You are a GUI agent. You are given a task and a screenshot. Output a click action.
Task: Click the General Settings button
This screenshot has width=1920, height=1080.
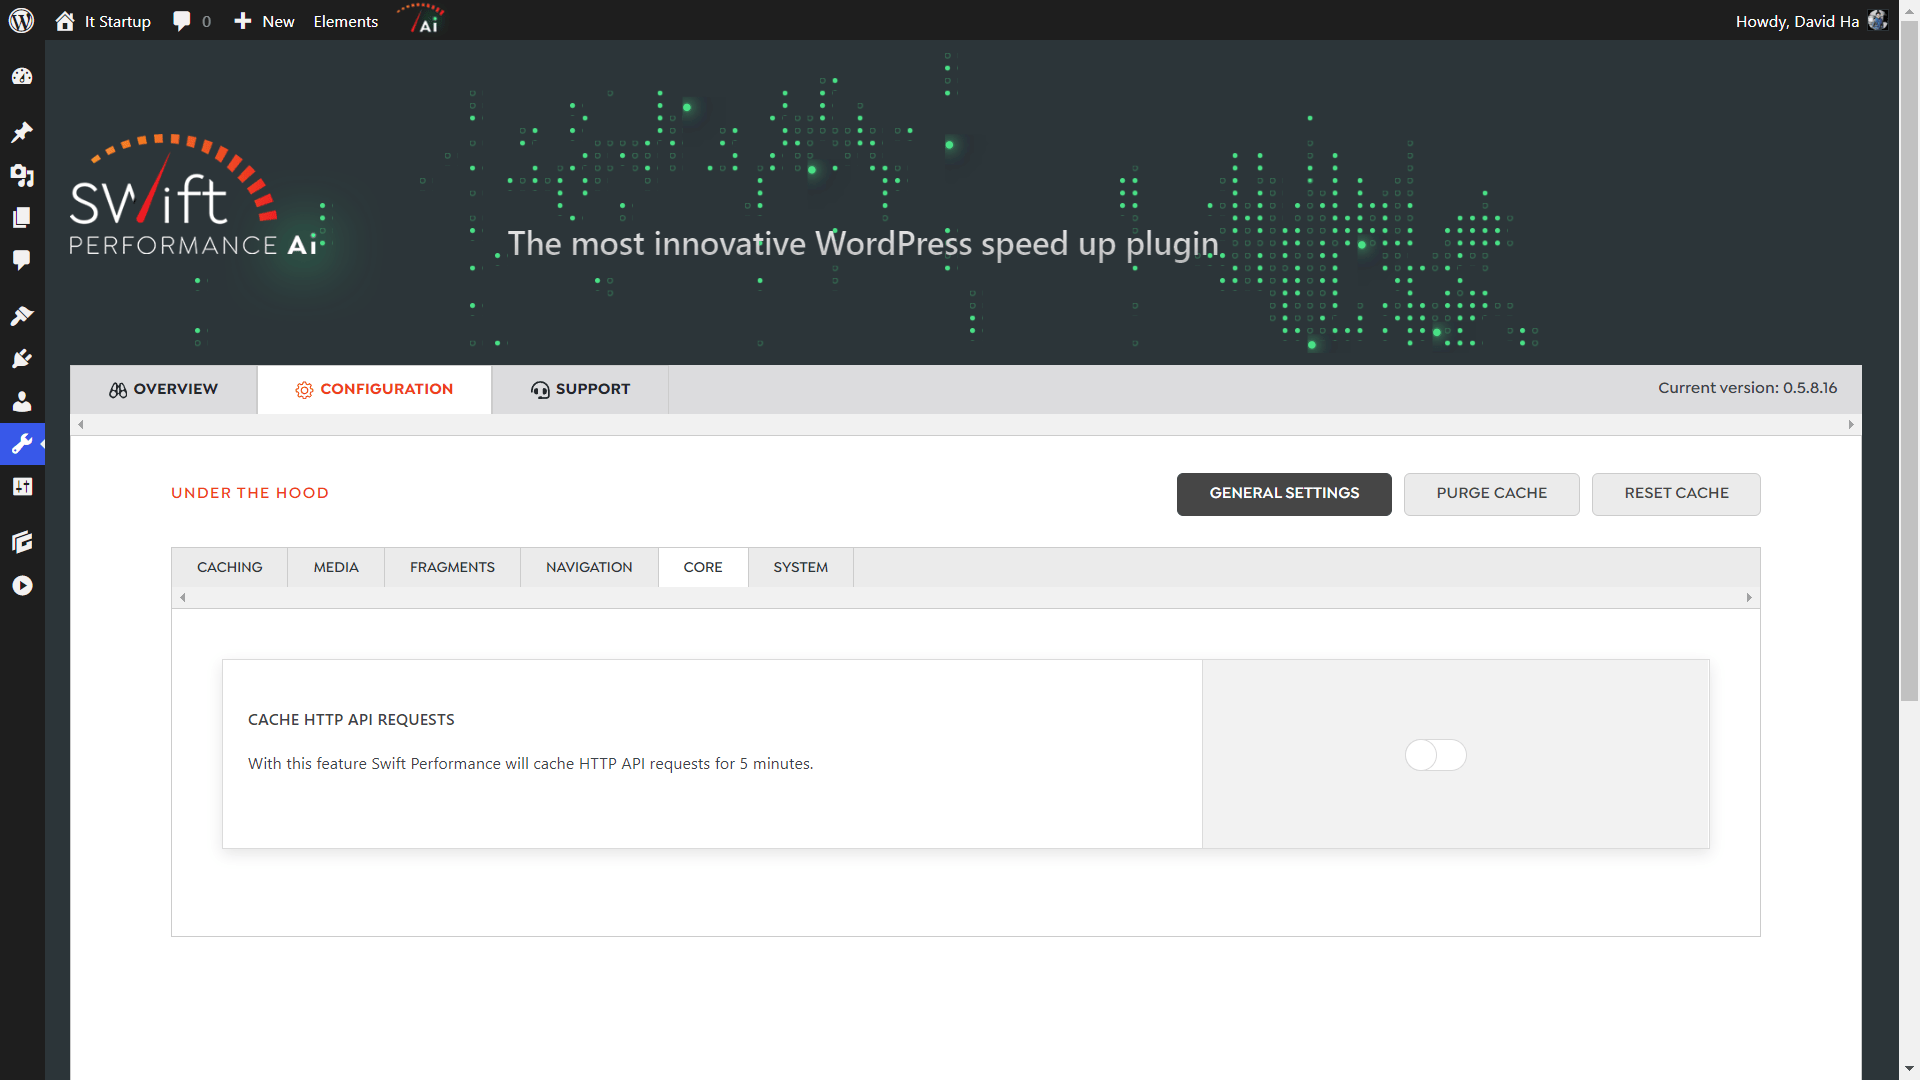pos(1284,494)
